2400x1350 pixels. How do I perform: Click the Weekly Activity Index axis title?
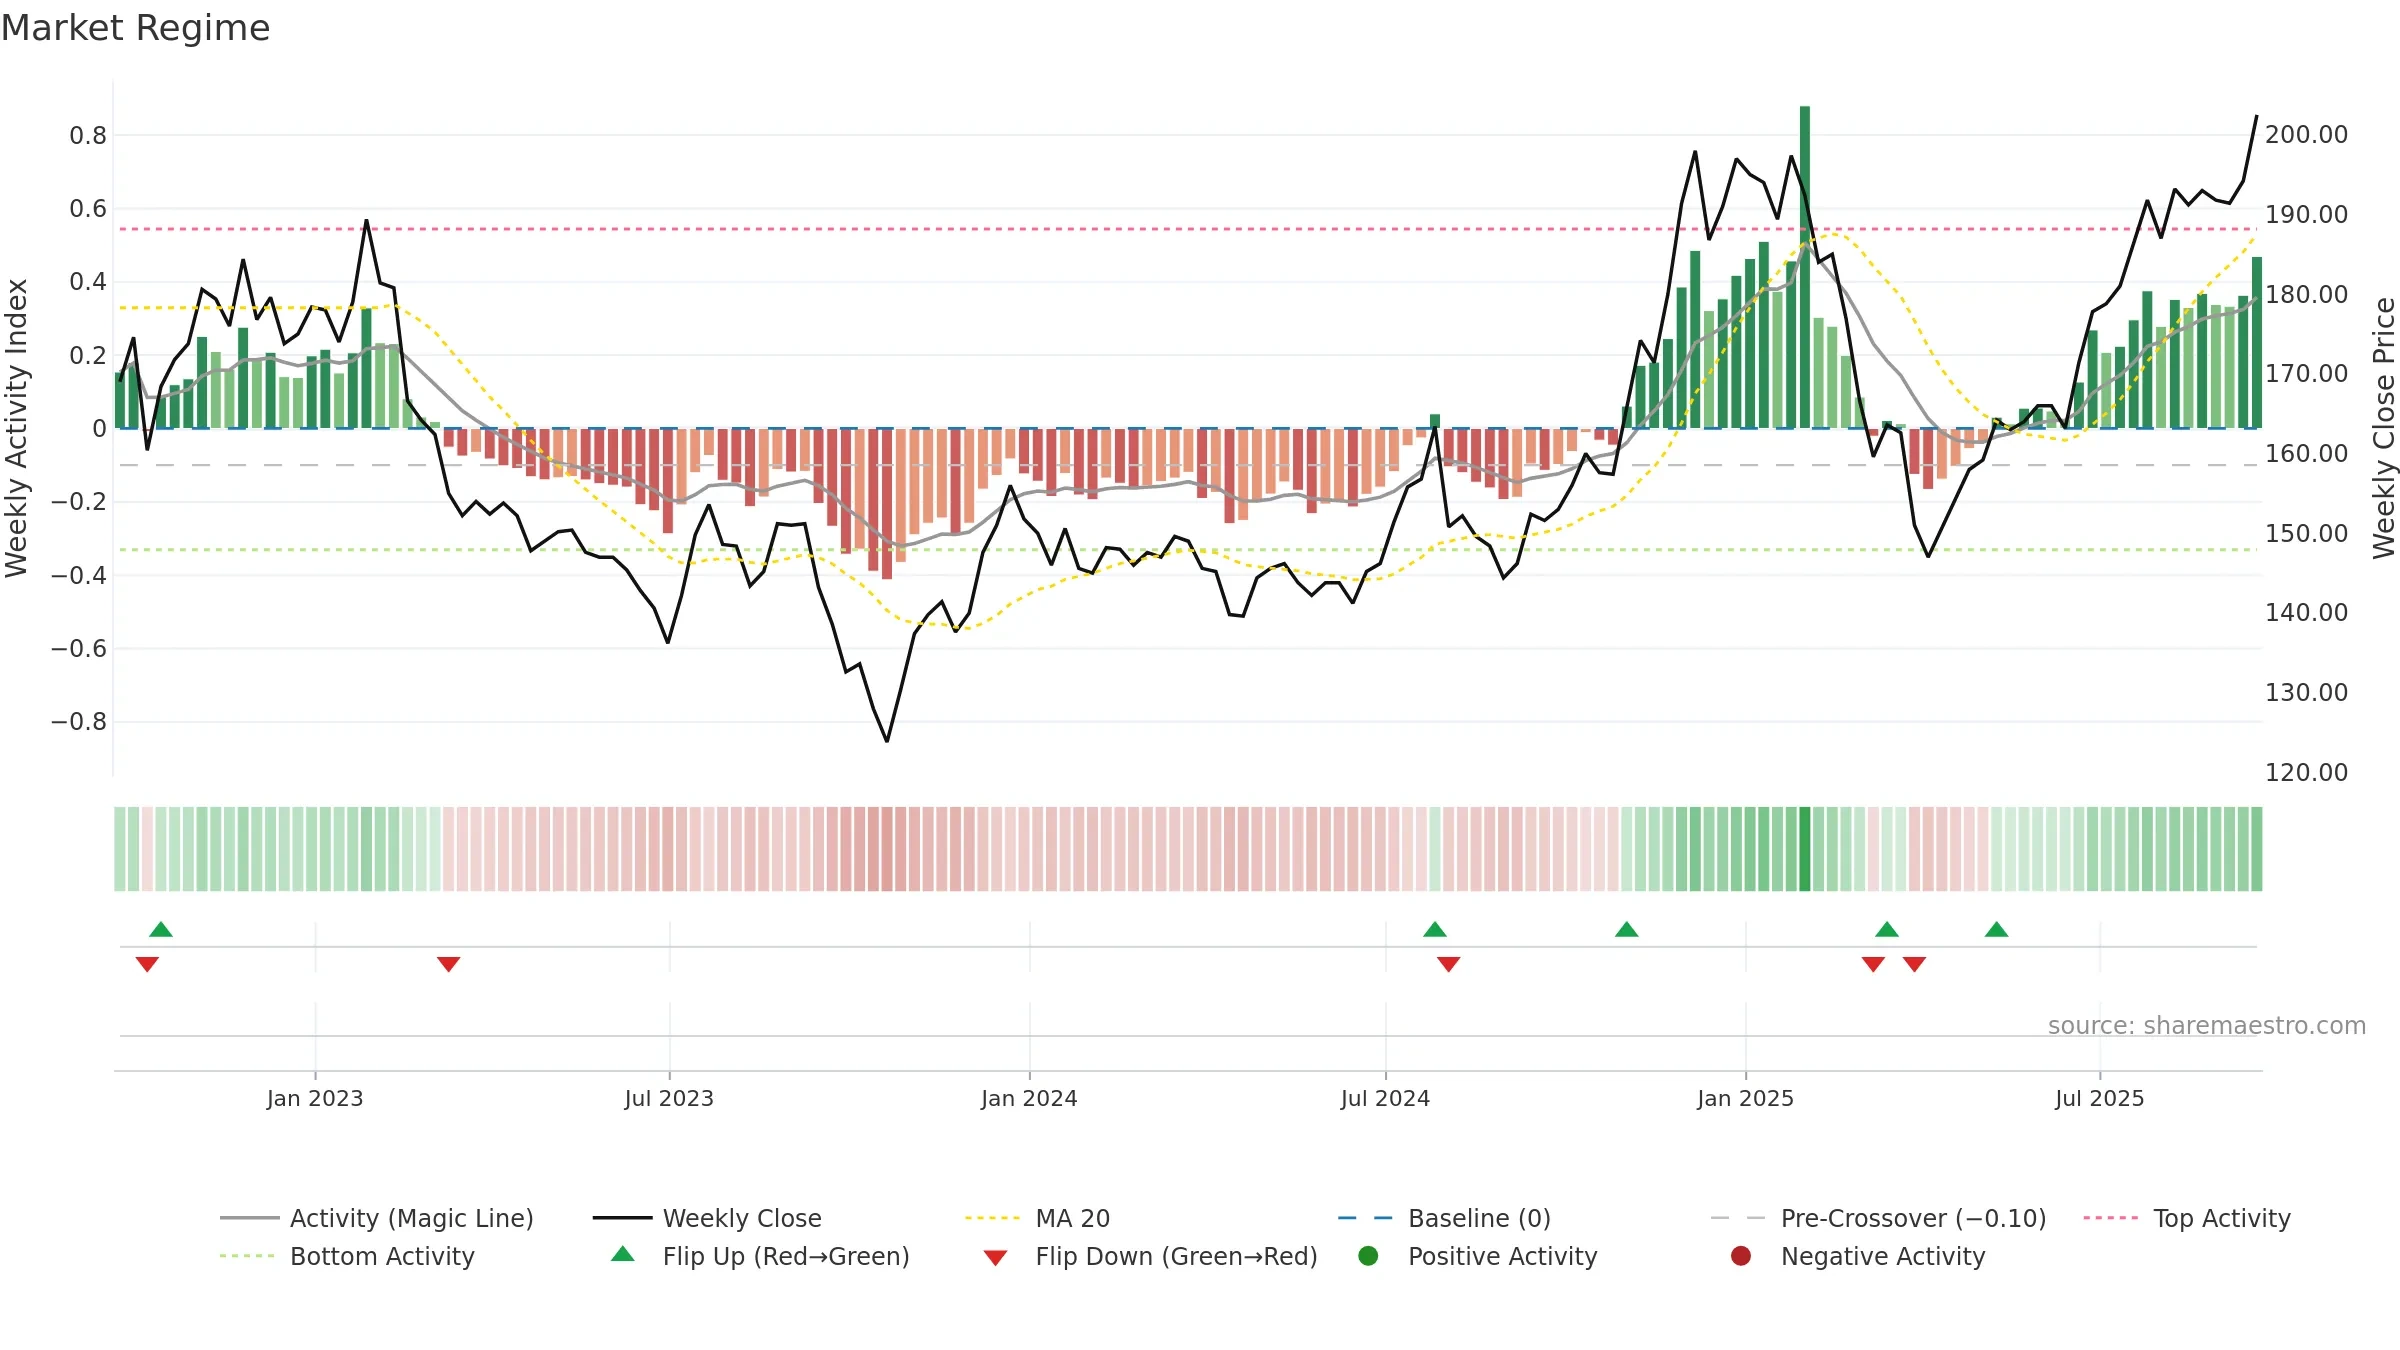[x=16, y=428]
